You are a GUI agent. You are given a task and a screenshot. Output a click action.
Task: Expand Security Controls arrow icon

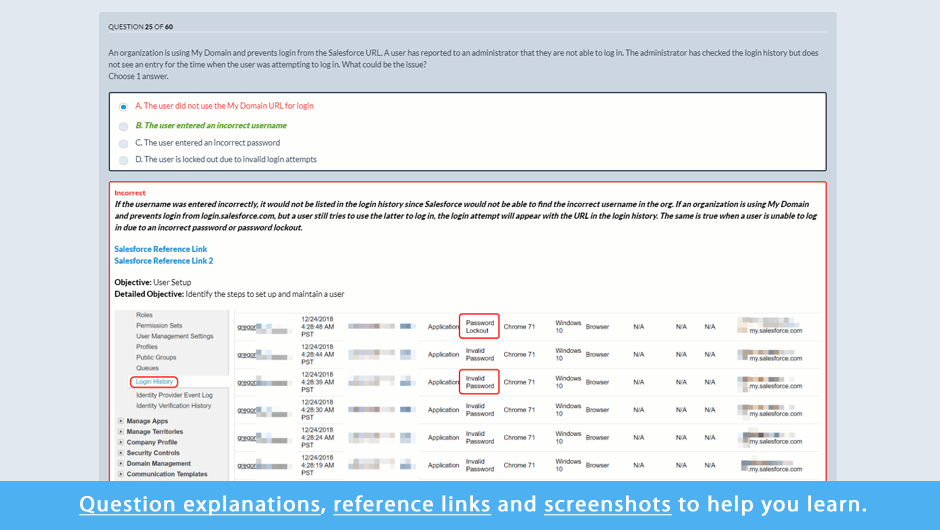121,453
